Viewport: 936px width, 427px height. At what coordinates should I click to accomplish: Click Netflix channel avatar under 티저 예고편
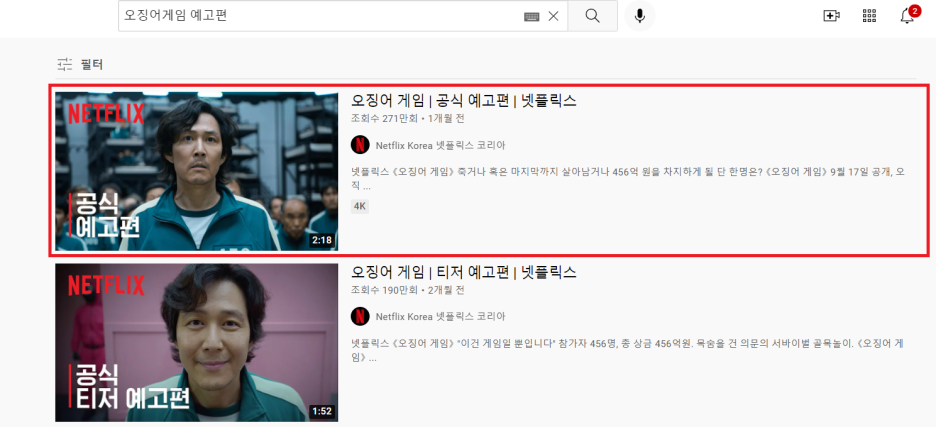360,317
